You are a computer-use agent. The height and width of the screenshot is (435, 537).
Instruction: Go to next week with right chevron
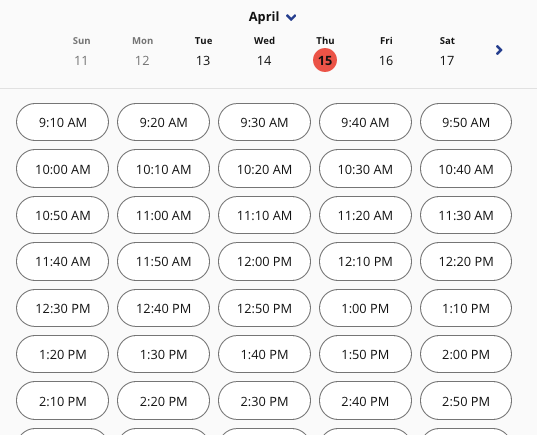(499, 50)
